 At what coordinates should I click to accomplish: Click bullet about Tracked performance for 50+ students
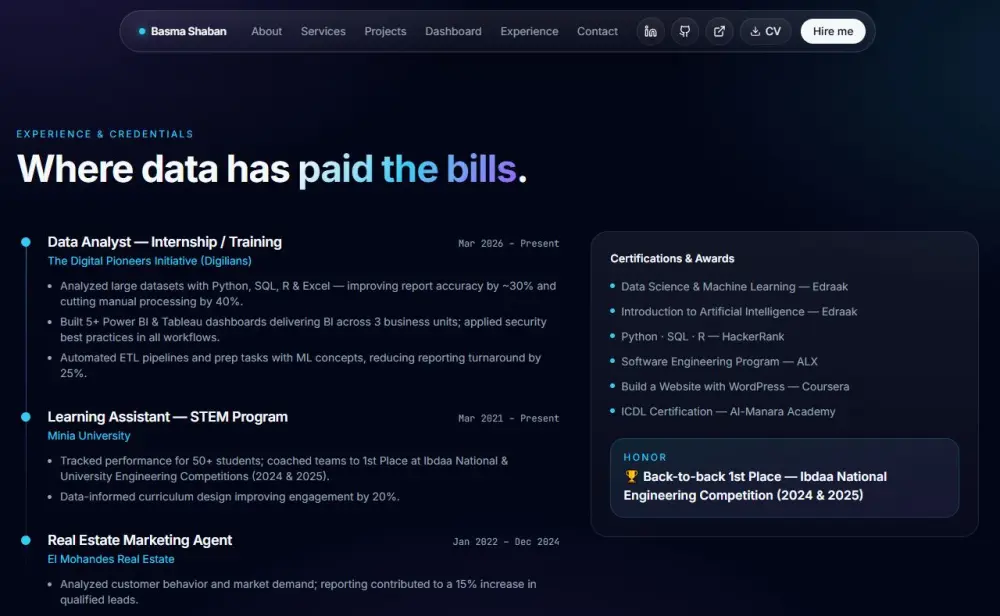[x=284, y=468]
